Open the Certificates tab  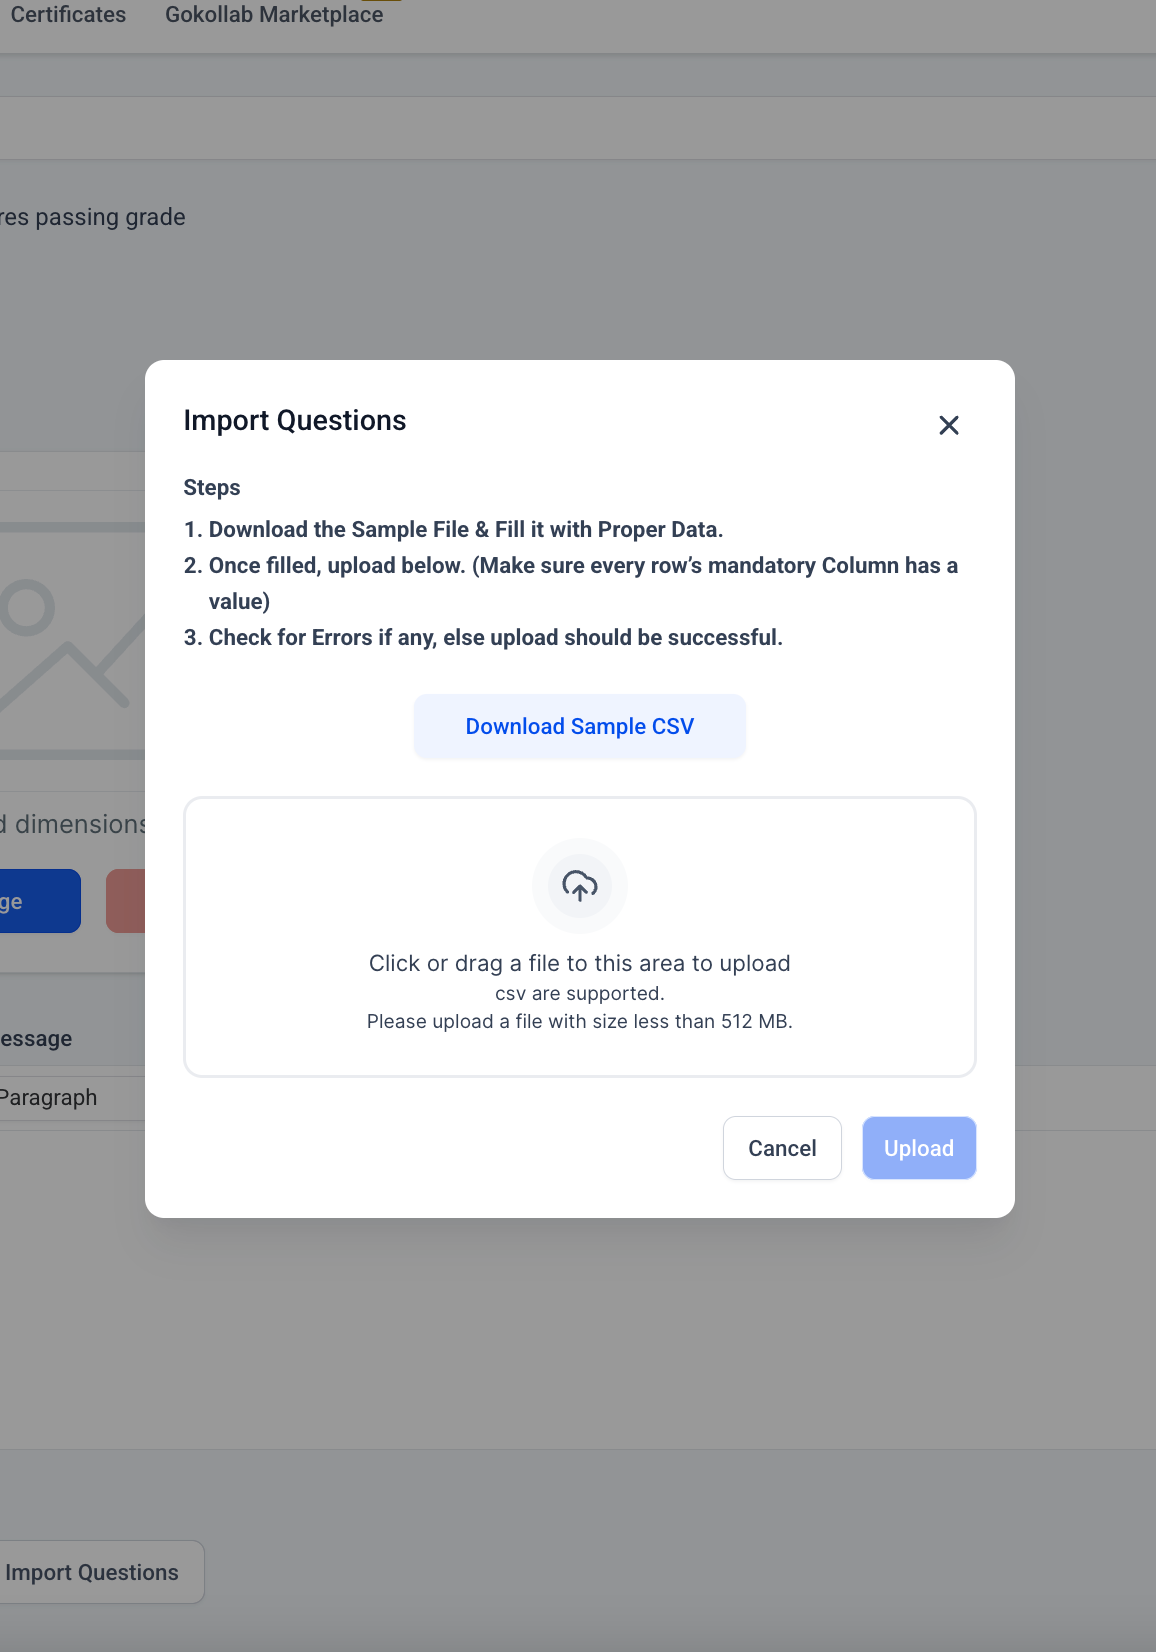click(68, 14)
